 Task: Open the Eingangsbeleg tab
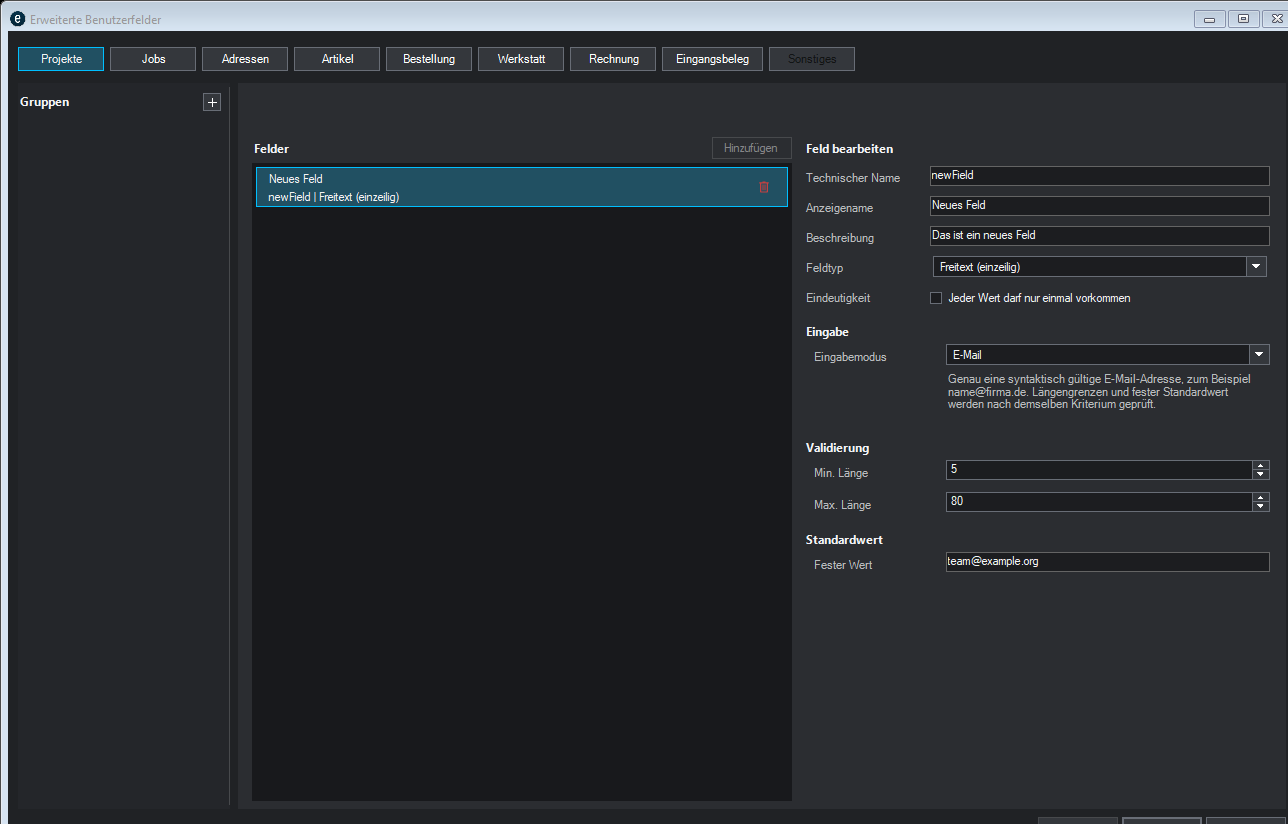tap(712, 59)
